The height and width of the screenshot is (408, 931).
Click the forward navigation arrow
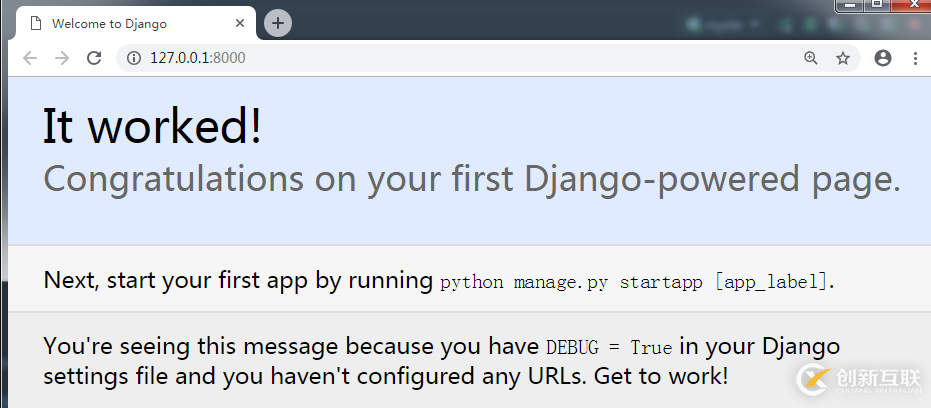(x=62, y=58)
